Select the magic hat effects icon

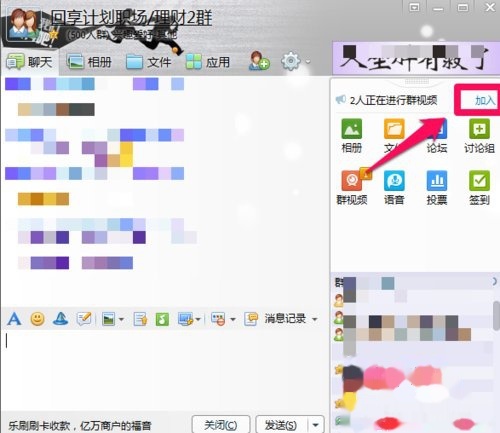pos(61,319)
